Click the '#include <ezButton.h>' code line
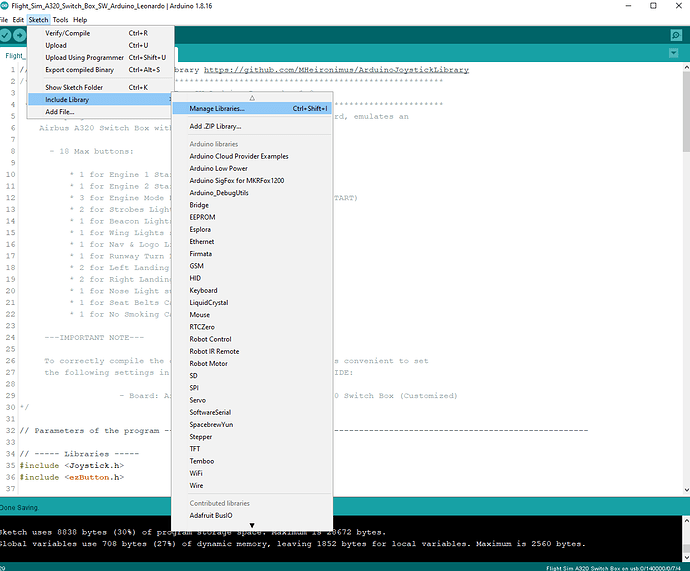690x571 pixels. (72, 477)
